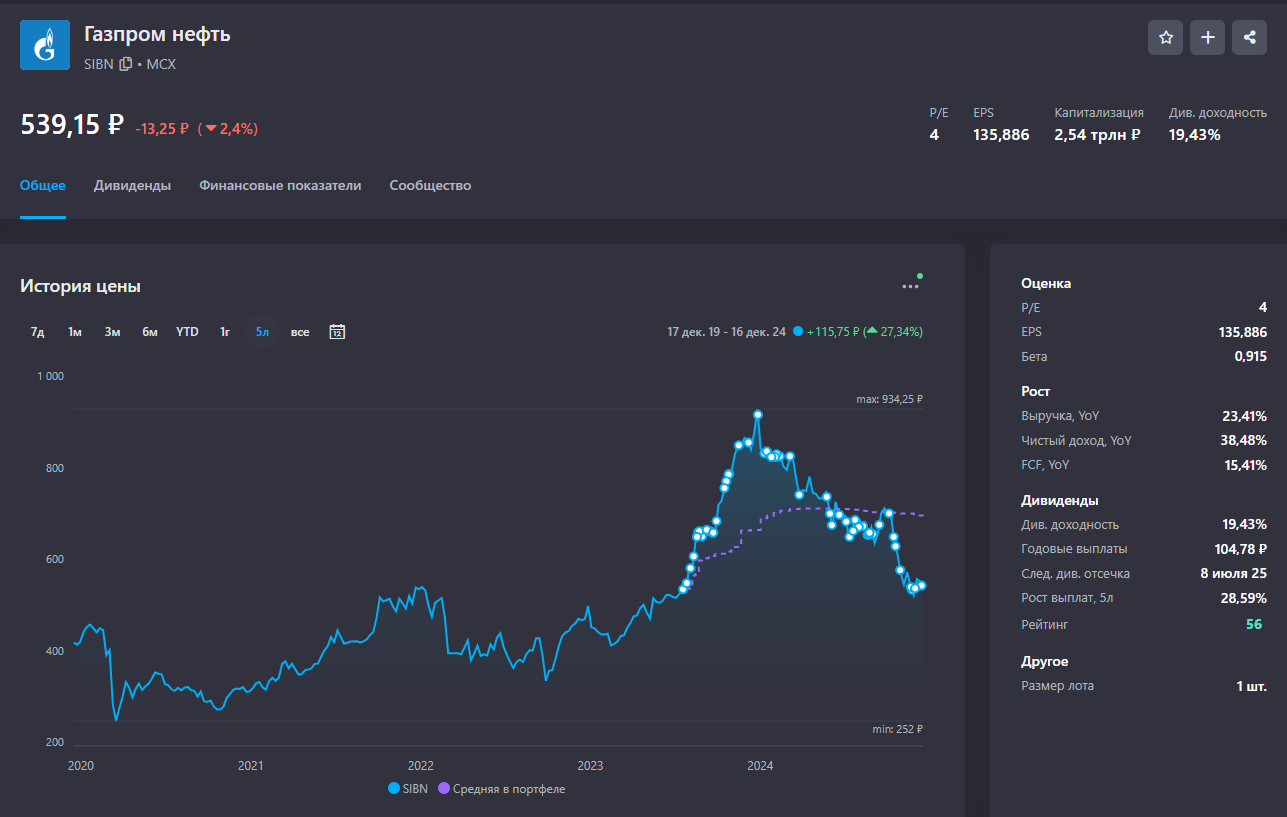Select the 7д time range
1287x817 pixels.
pyautogui.click(x=38, y=332)
